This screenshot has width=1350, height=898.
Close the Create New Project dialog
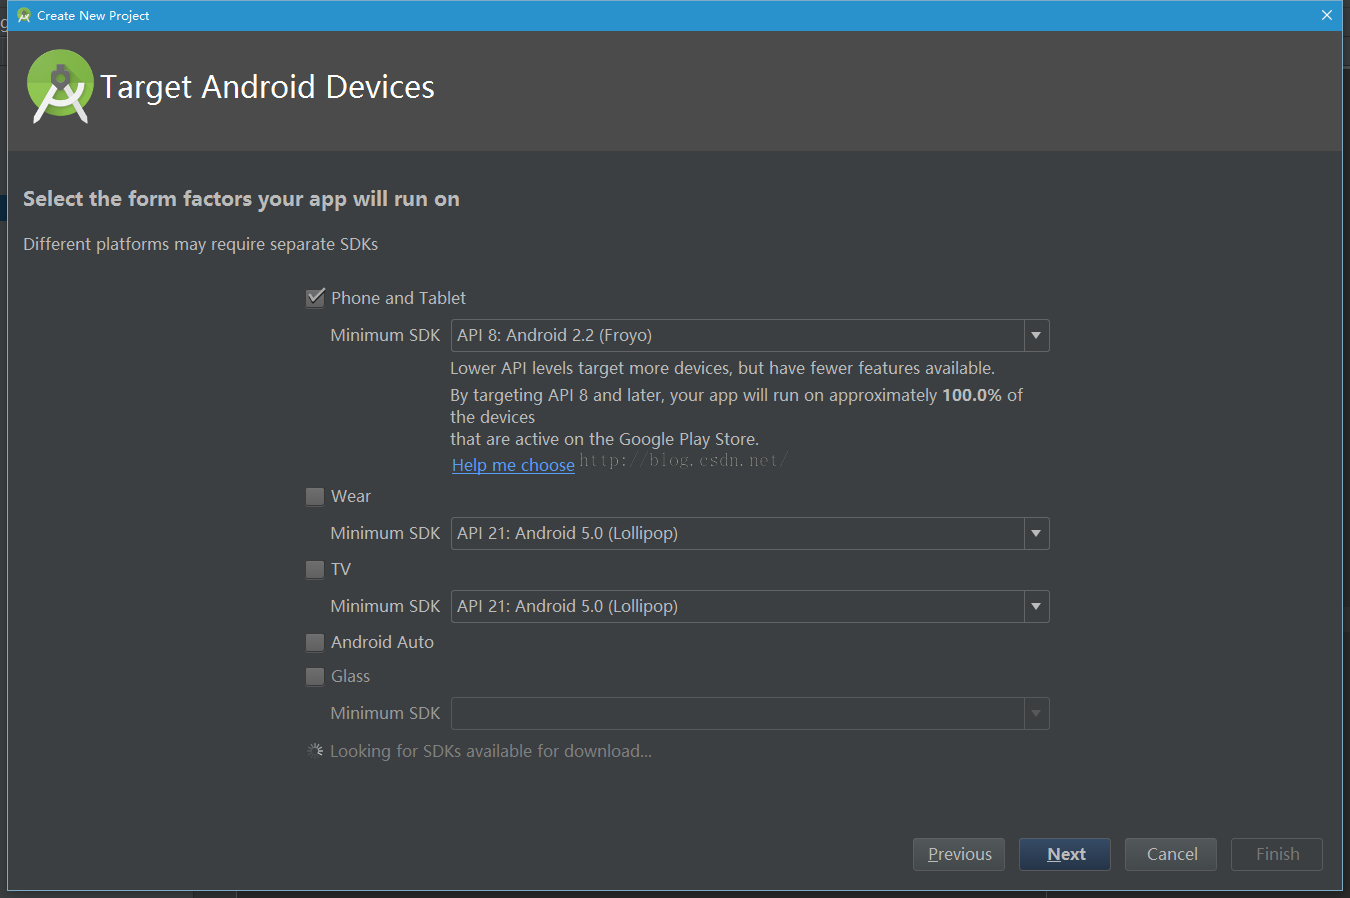click(1326, 15)
